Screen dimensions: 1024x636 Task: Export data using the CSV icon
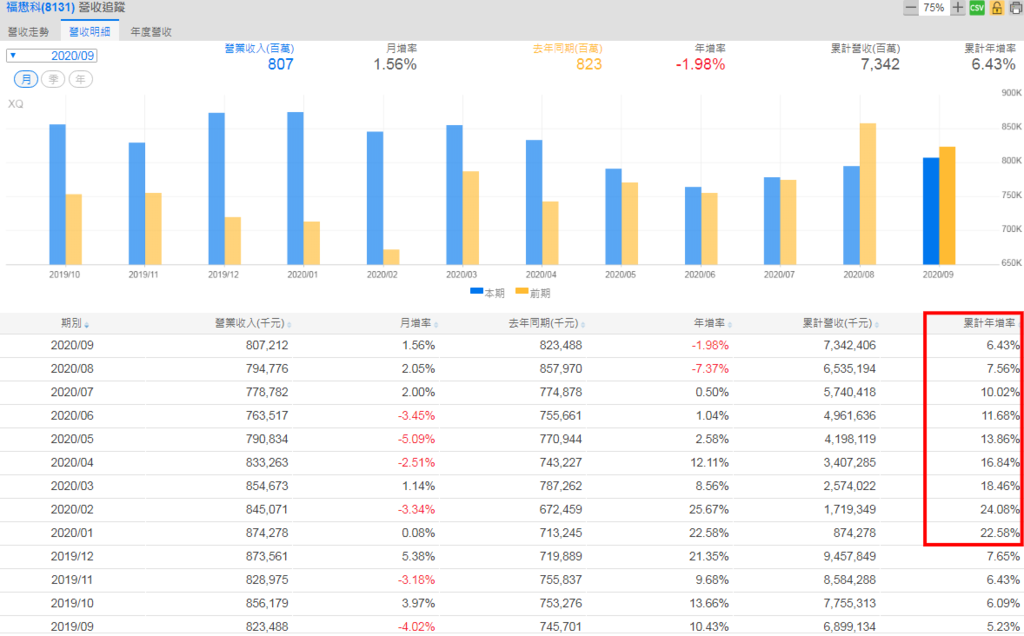(977, 8)
